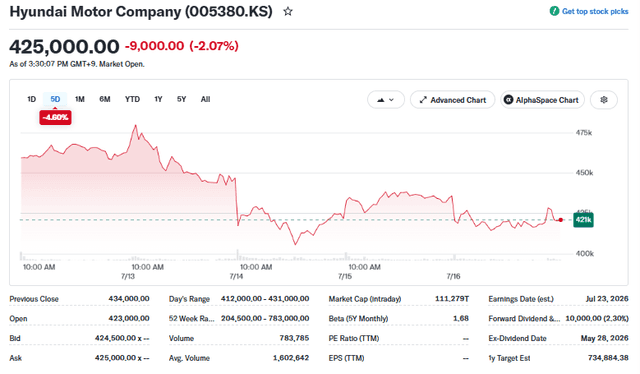This screenshot has height=374, width=640.
Task: Switch chart to 1M range
Action: click(x=80, y=99)
